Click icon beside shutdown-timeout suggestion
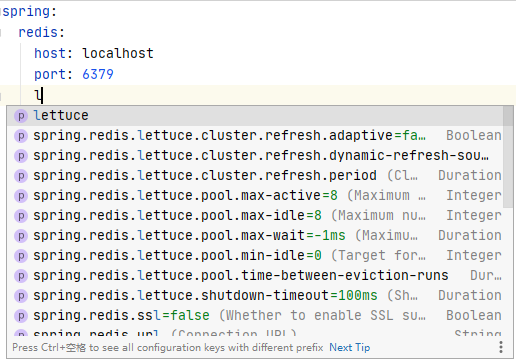The height and width of the screenshot is (360, 516). 21,296
